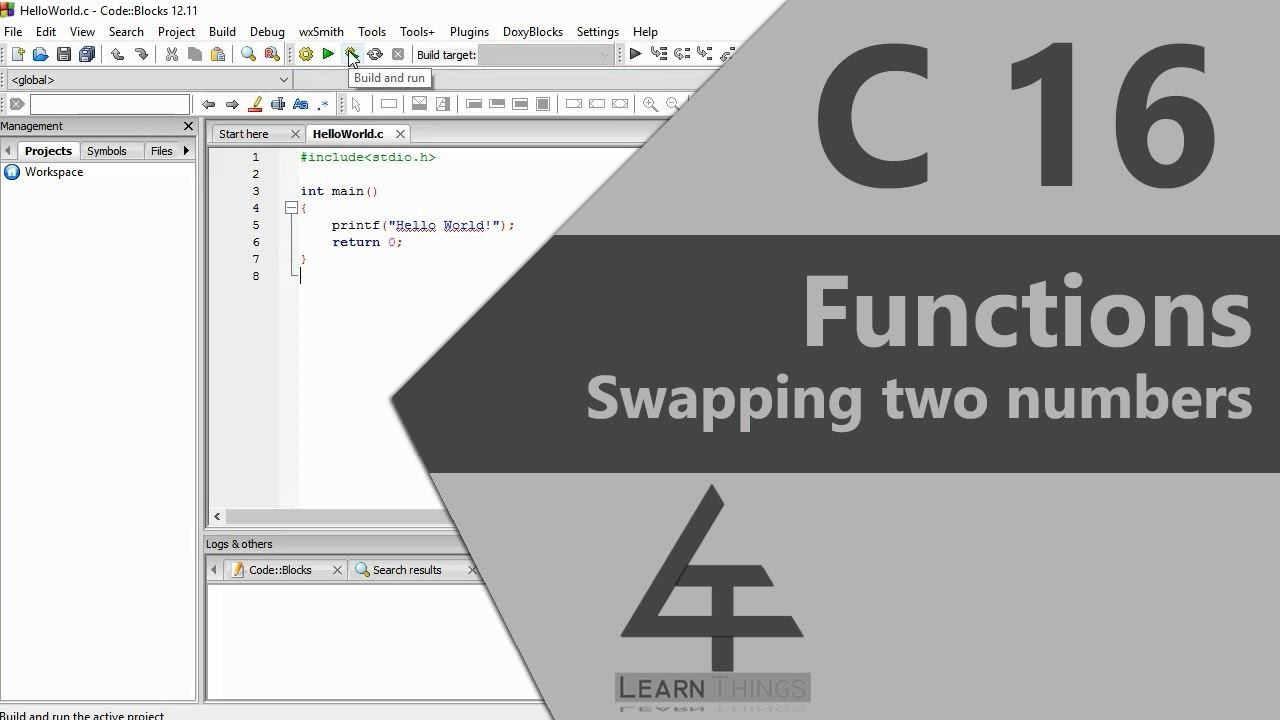The width and height of the screenshot is (1280, 720).
Task: Collapse the code fold at line 4
Action: point(291,208)
